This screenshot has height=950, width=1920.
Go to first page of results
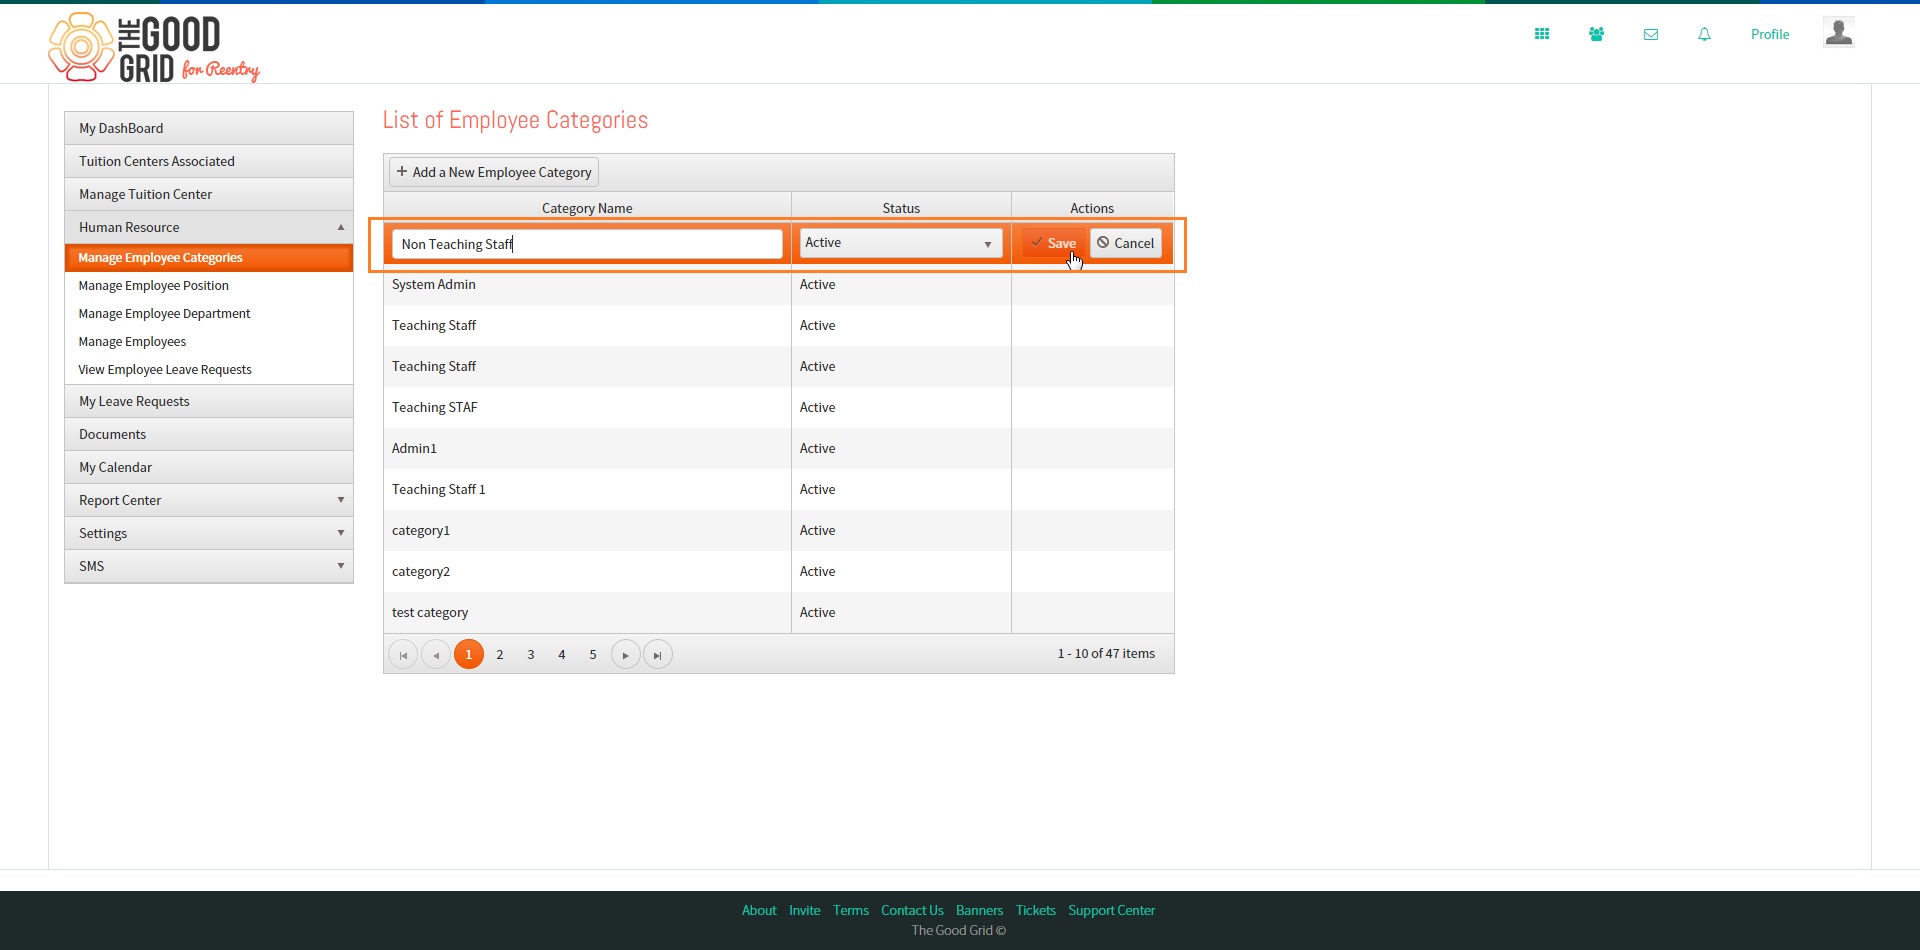point(403,655)
